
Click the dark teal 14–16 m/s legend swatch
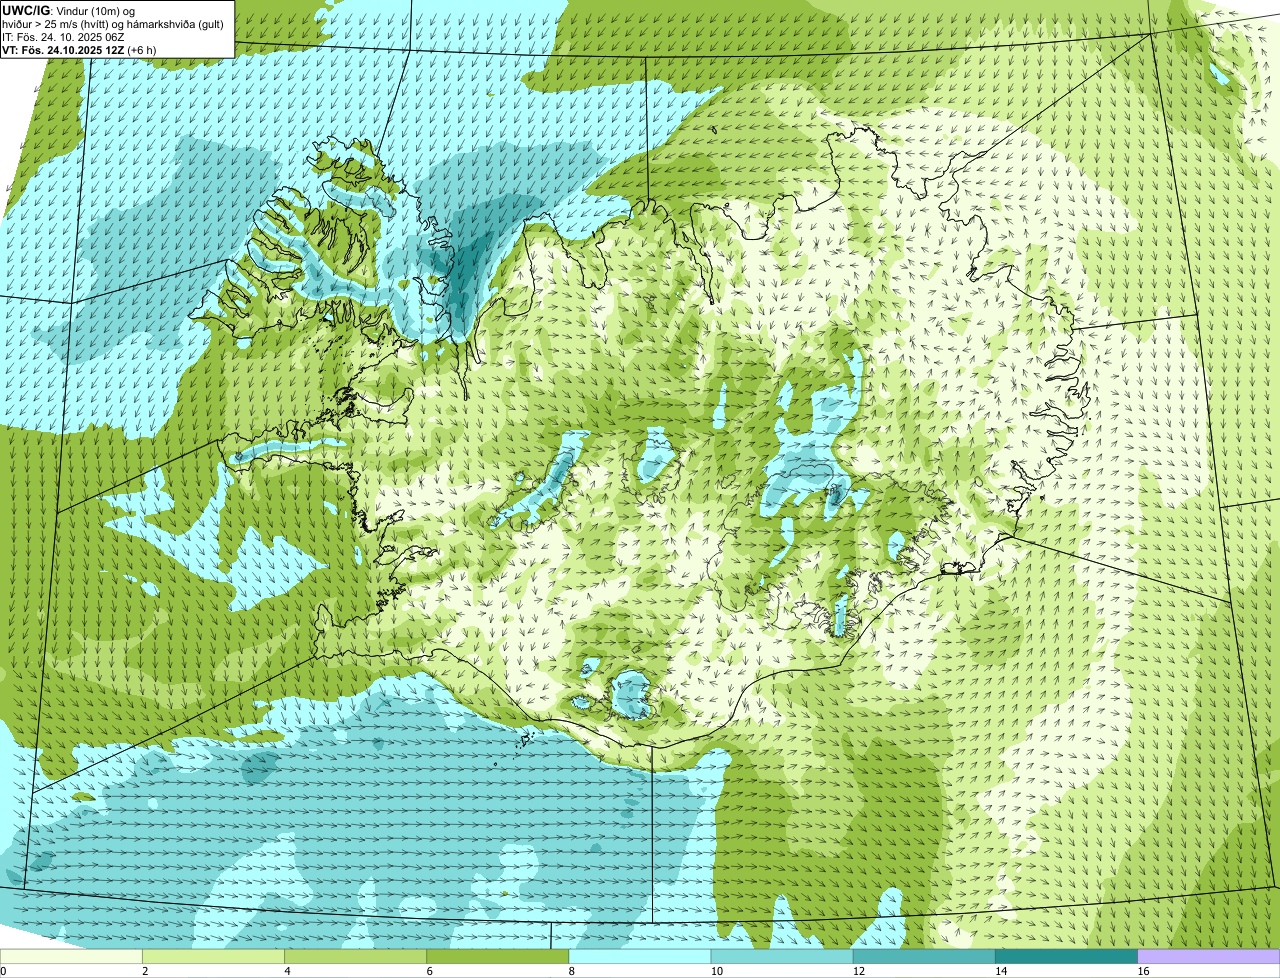(1067, 956)
